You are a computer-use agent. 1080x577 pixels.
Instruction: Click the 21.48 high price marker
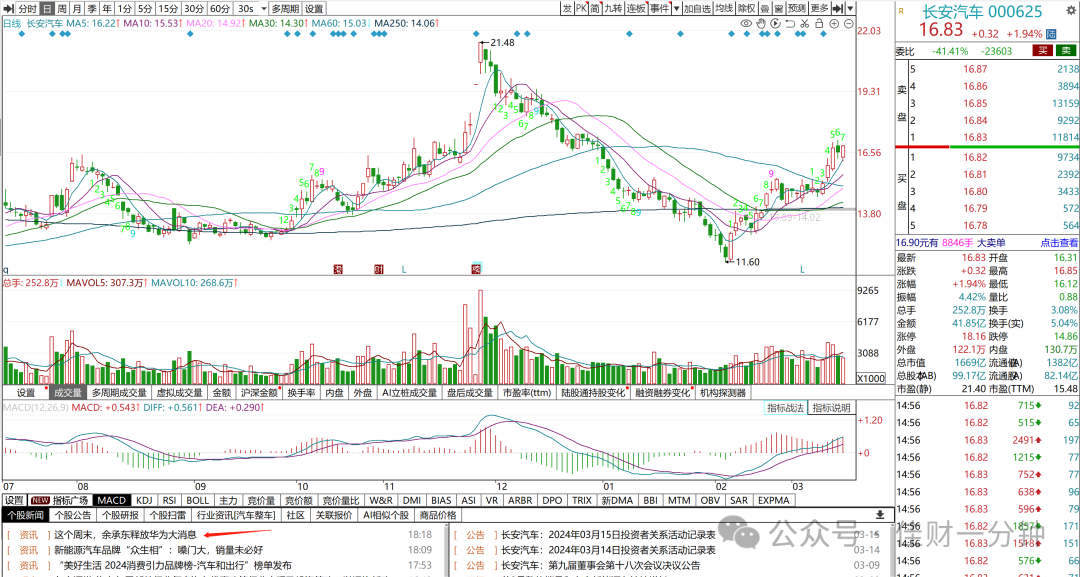502,42
